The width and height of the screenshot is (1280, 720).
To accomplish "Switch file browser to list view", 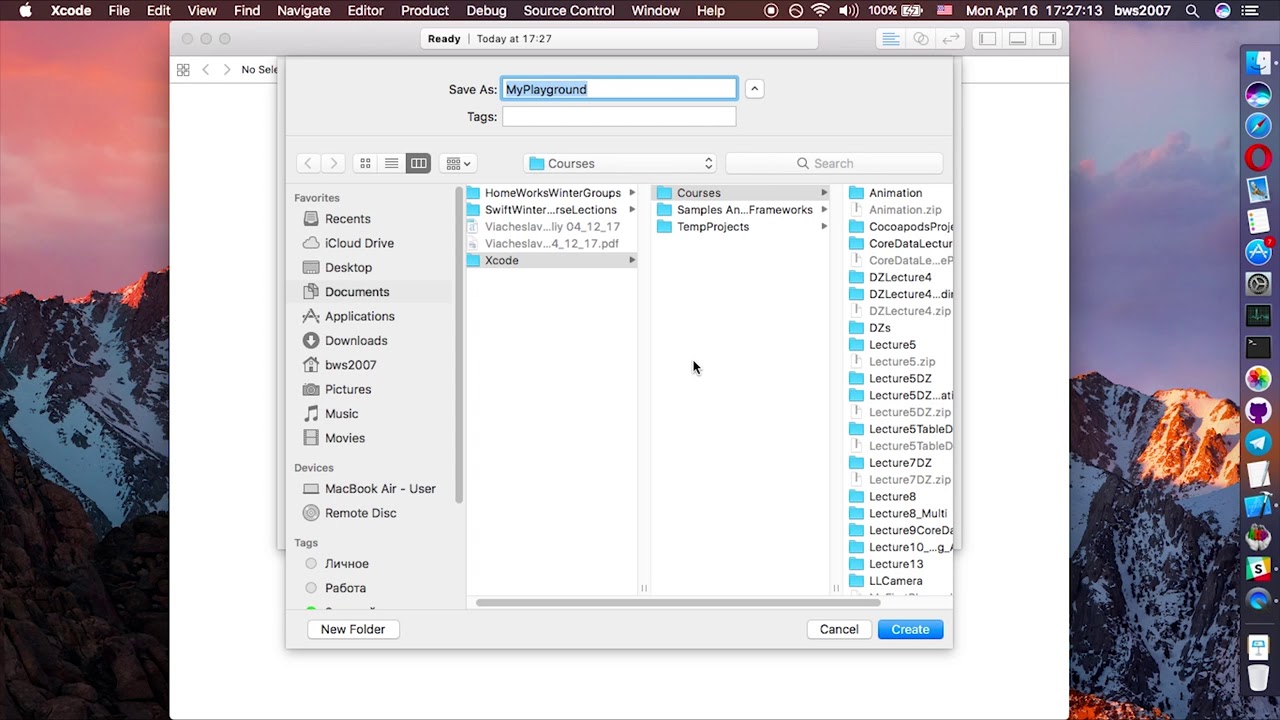I will tap(392, 163).
